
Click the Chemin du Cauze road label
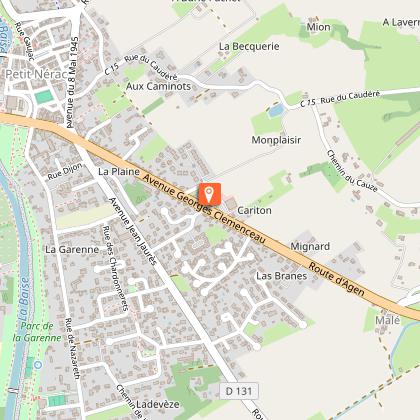352,171
